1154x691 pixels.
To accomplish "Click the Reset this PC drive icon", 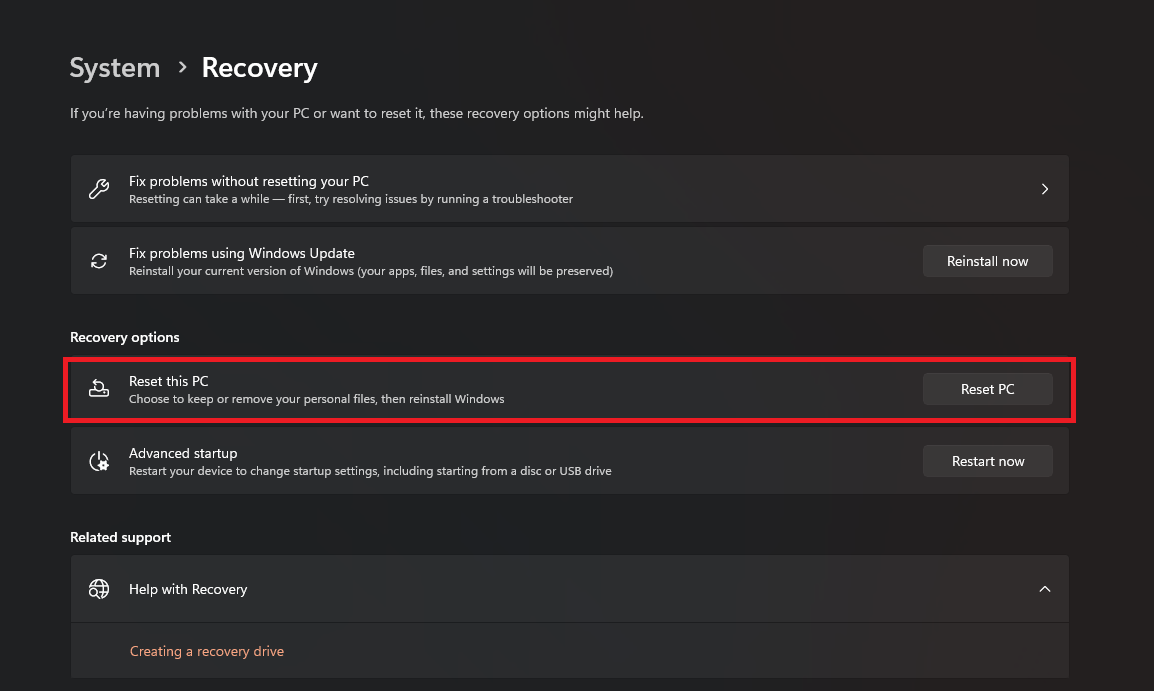I will point(99,389).
